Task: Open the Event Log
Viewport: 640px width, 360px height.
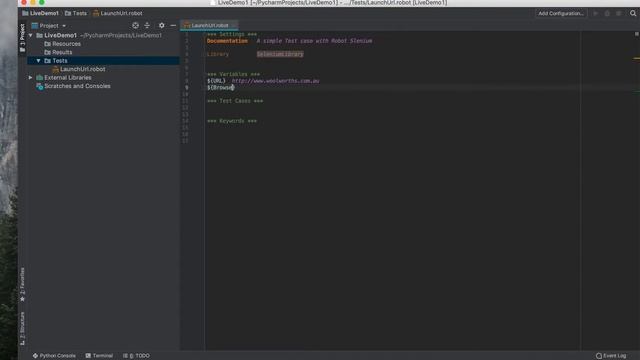Action: 611,356
